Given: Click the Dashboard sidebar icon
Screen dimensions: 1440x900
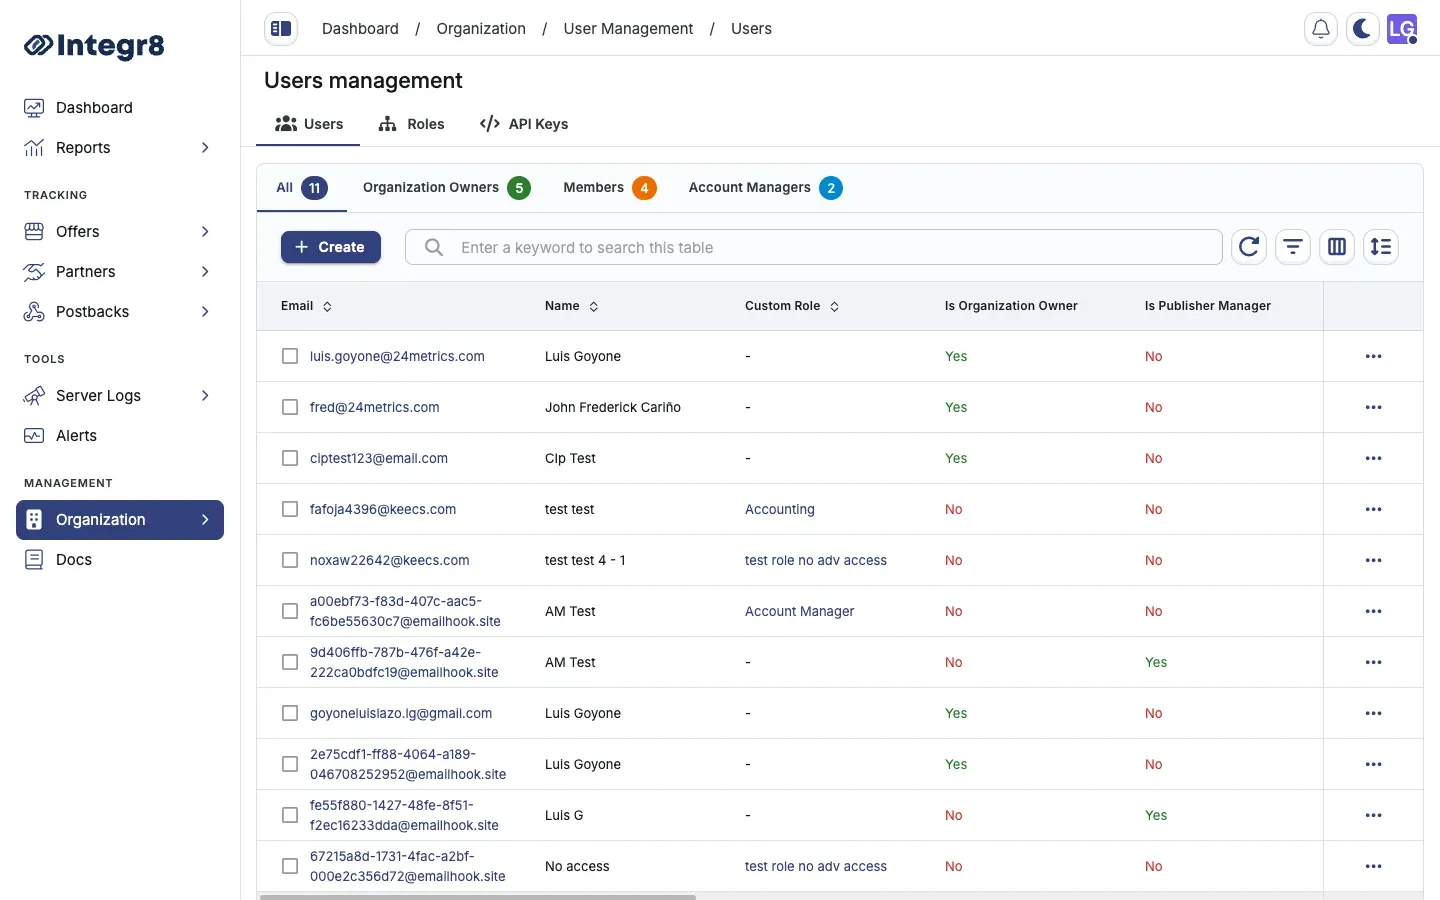Looking at the screenshot, I should point(34,107).
